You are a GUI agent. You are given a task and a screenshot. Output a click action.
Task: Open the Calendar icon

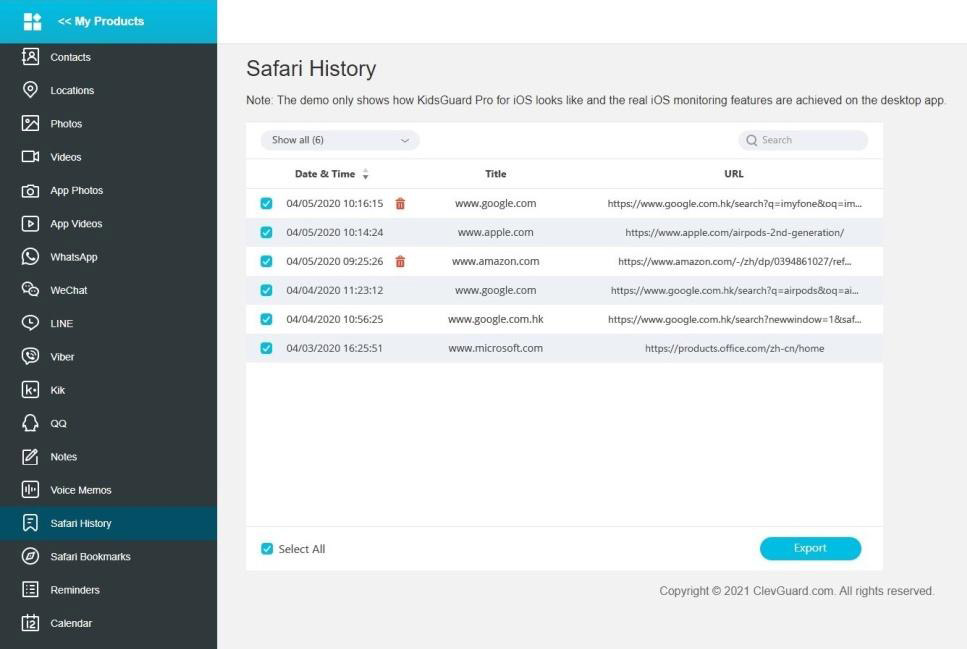pyautogui.click(x=30, y=622)
